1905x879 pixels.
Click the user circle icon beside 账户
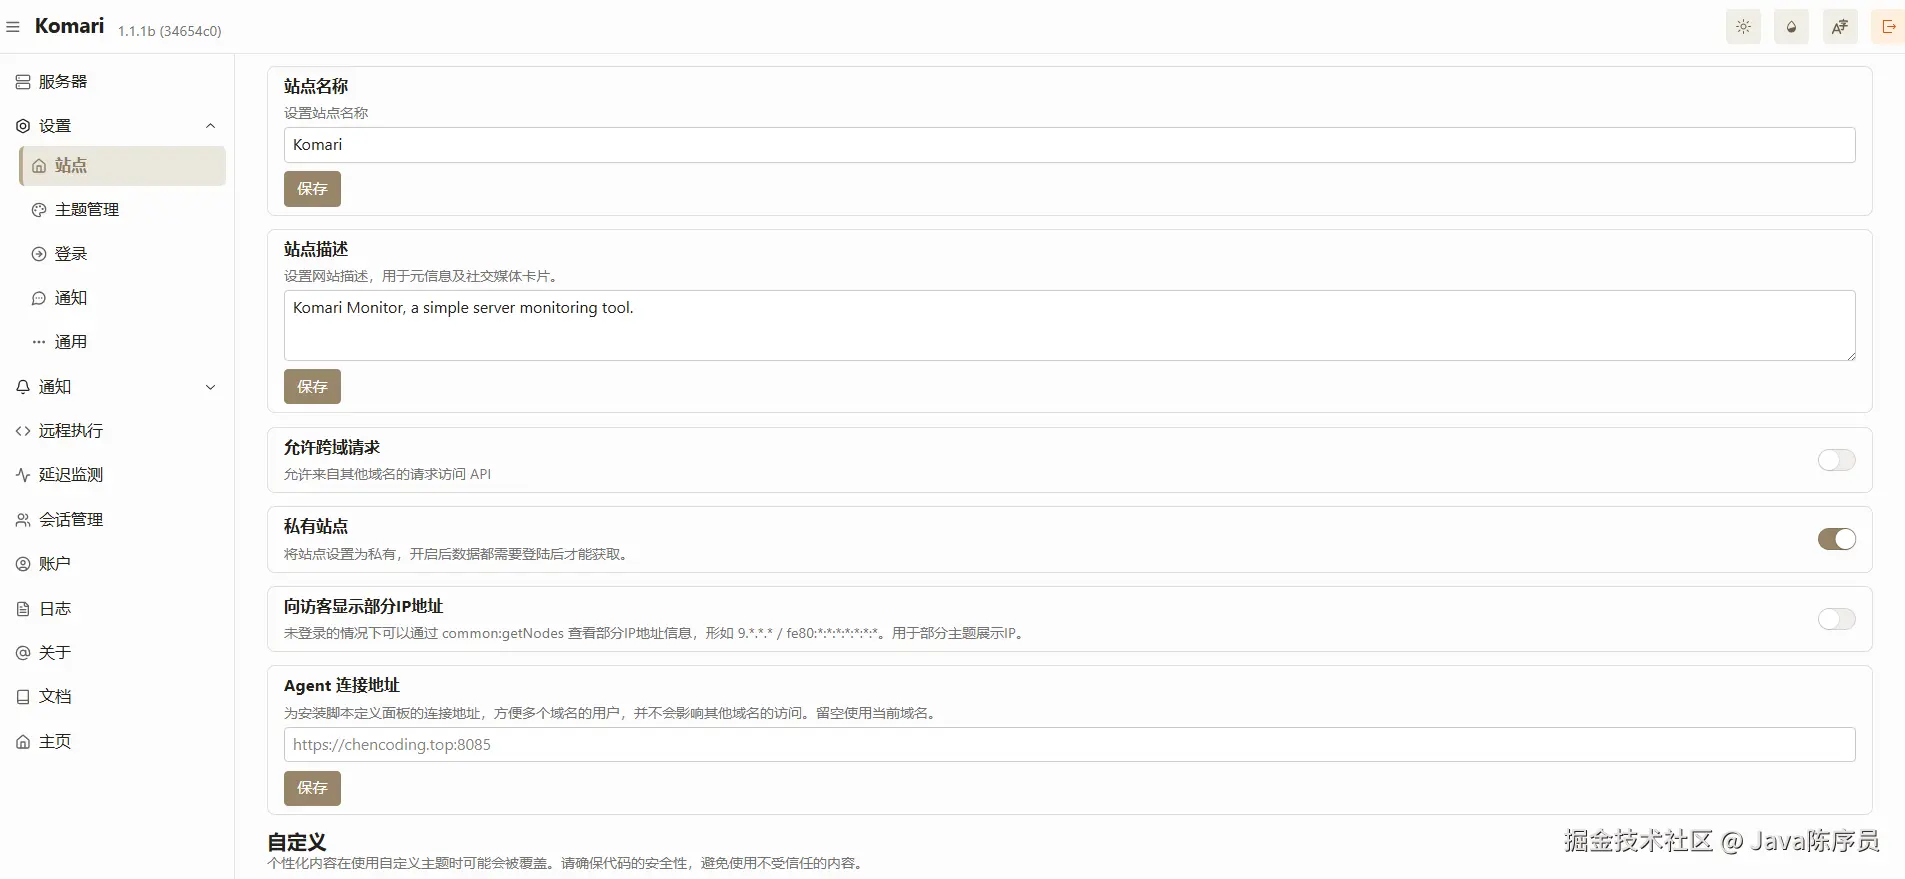(x=23, y=564)
